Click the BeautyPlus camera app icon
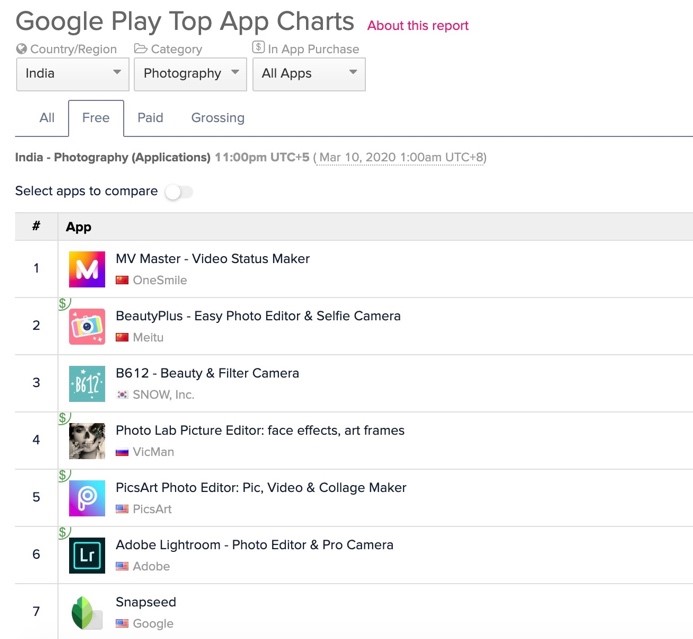Screen dimensions: 693x639 pos(87,327)
